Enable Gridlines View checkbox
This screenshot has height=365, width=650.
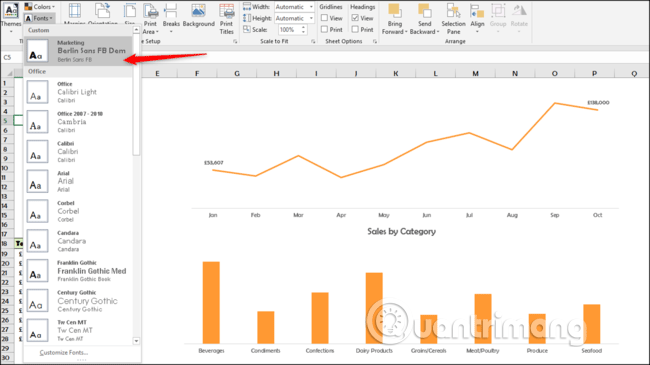click(x=325, y=18)
